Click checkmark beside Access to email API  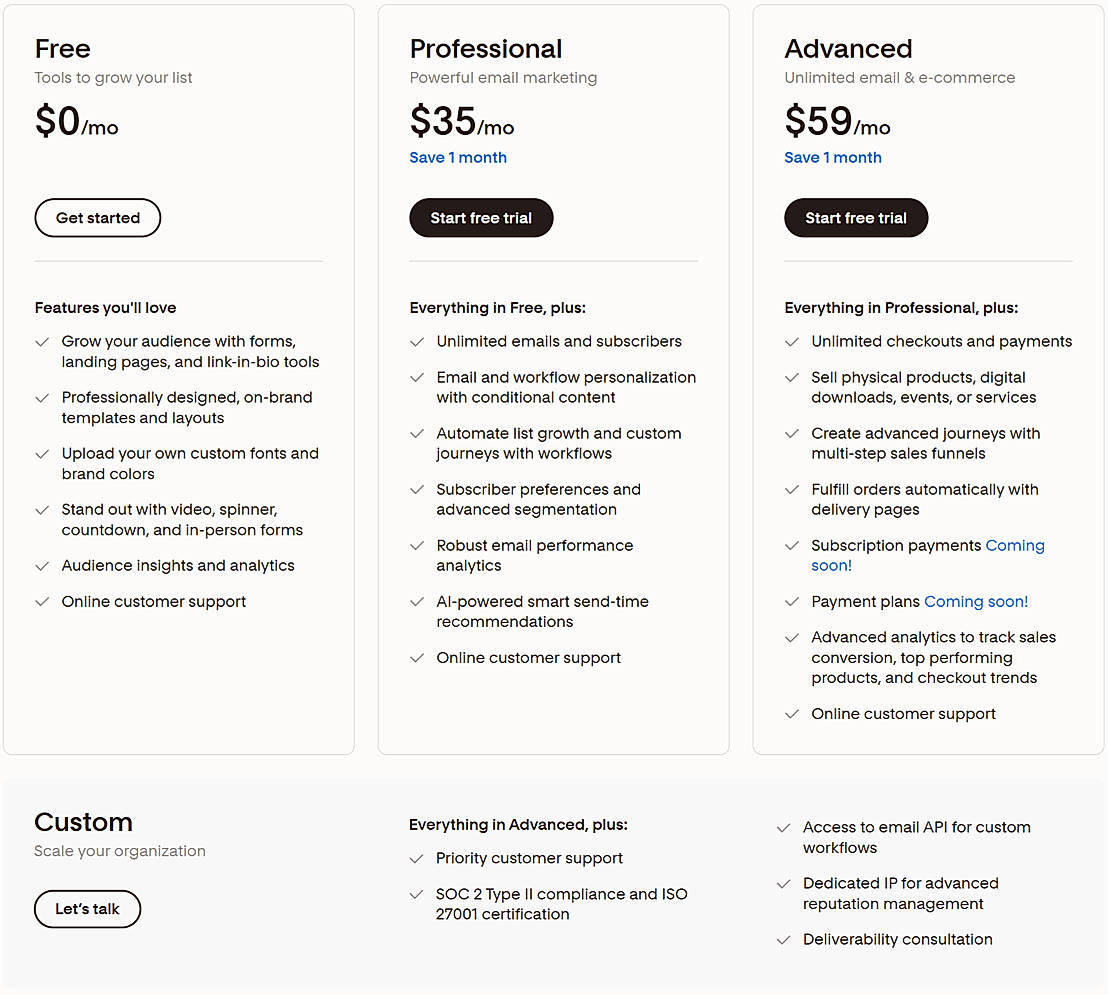tap(784, 828)
